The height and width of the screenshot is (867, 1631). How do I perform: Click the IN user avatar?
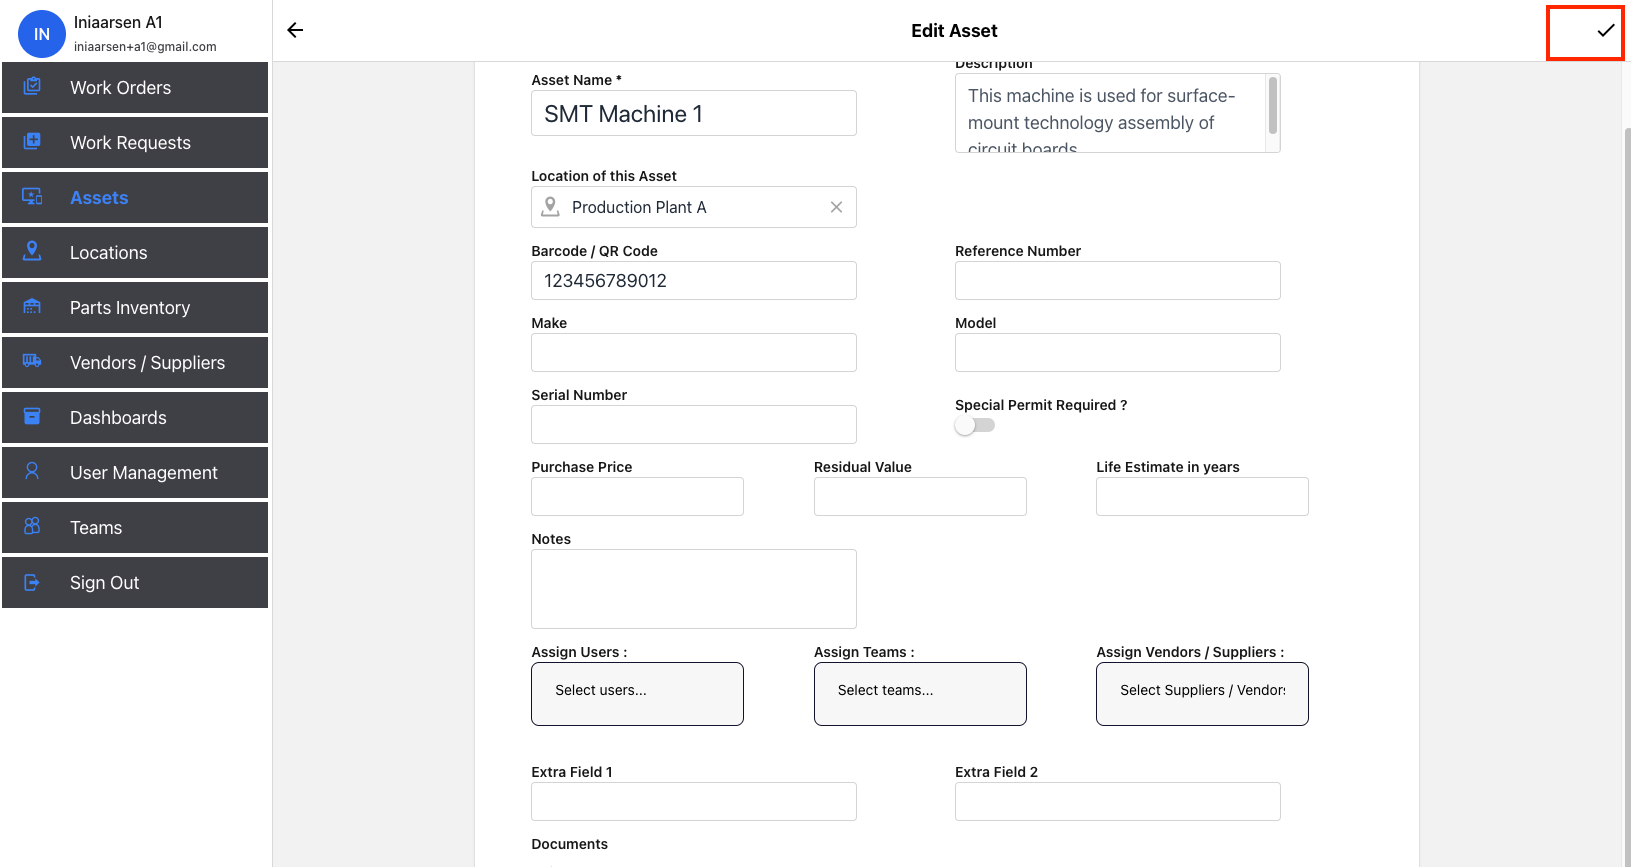point(42,34)
